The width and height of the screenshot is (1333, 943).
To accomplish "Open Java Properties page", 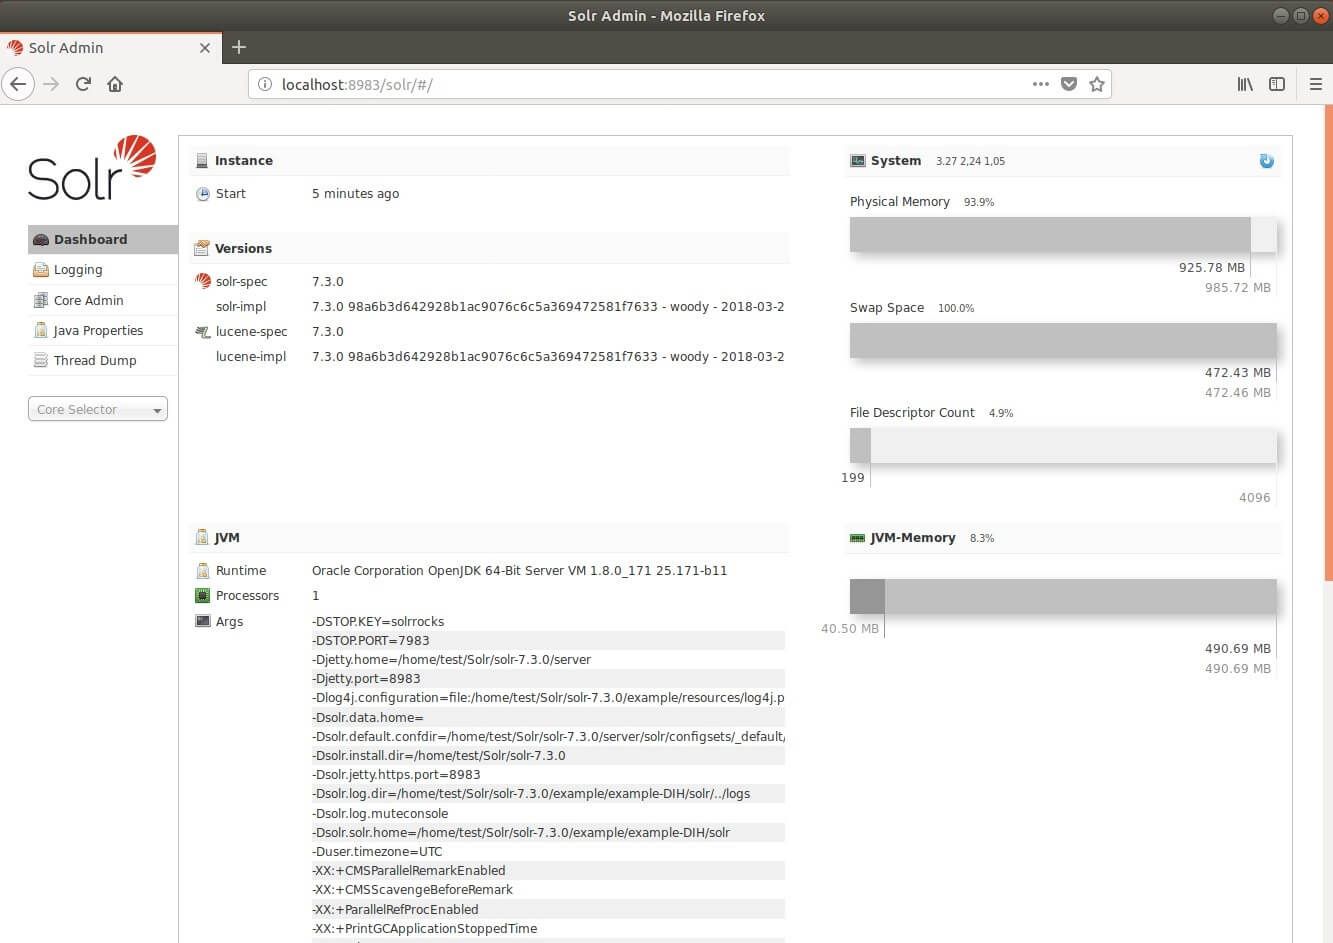I will point(102,330).
